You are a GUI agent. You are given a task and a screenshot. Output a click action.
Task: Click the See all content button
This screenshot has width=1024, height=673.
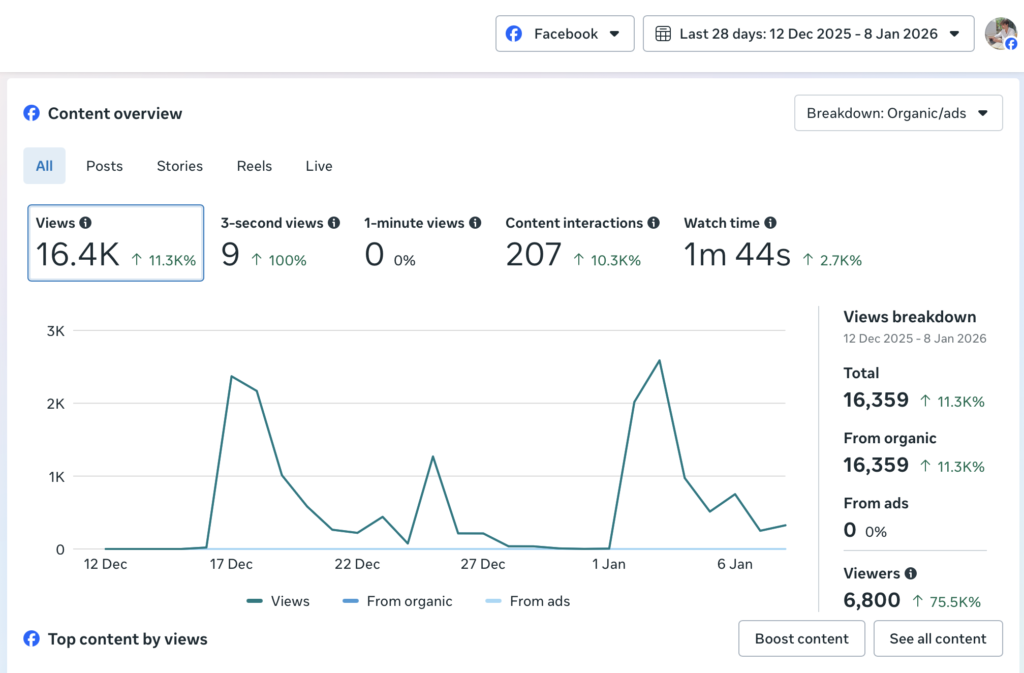[938, 638]
